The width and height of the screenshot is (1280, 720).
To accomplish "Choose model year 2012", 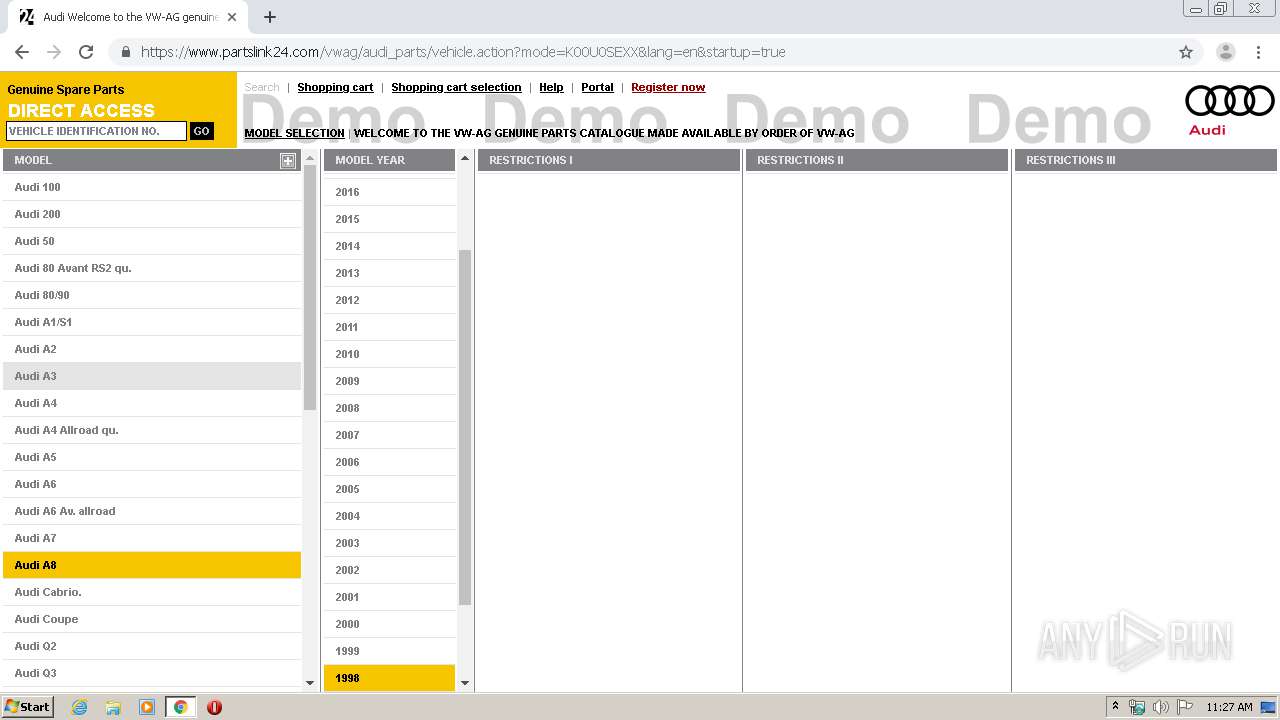I will click(x=390, y=300).
